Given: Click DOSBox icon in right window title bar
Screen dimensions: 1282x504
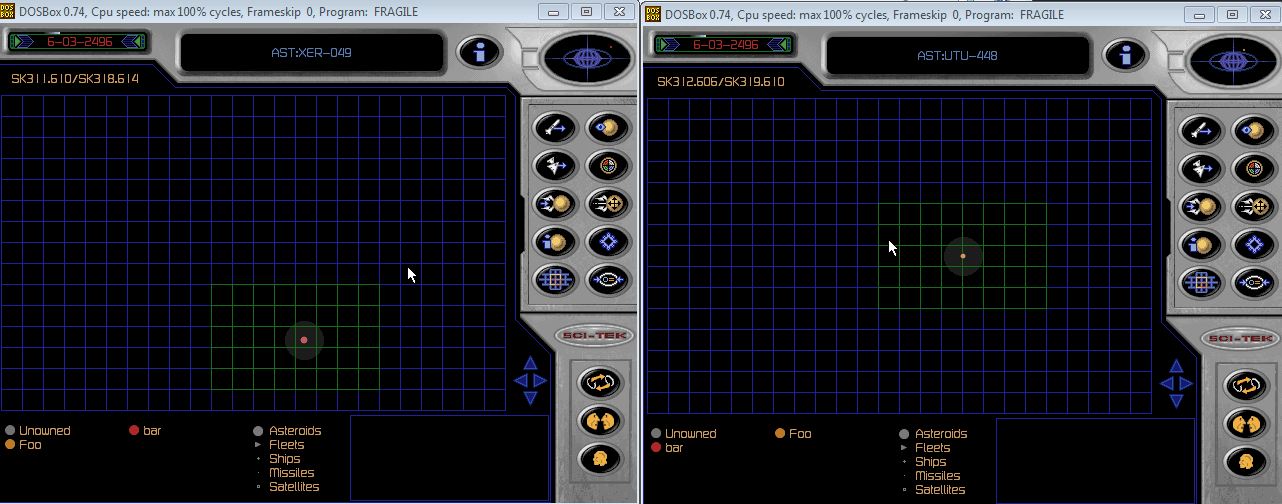Looking at the screenshot, I should pyautogui.click(x=653, y=13).
